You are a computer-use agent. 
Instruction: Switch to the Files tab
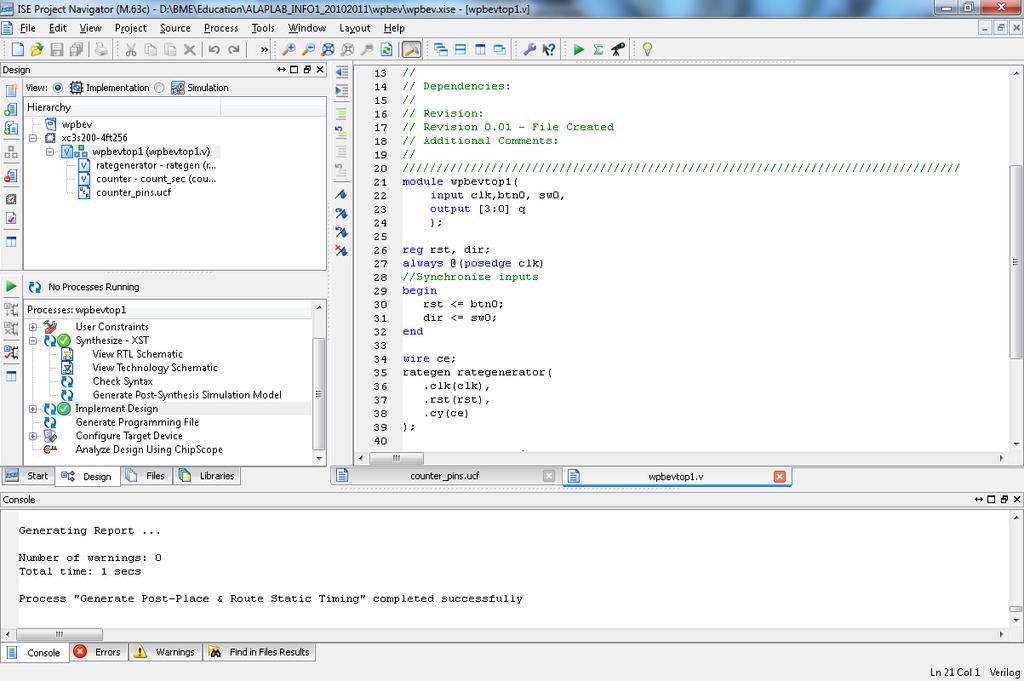click(146, 476)
